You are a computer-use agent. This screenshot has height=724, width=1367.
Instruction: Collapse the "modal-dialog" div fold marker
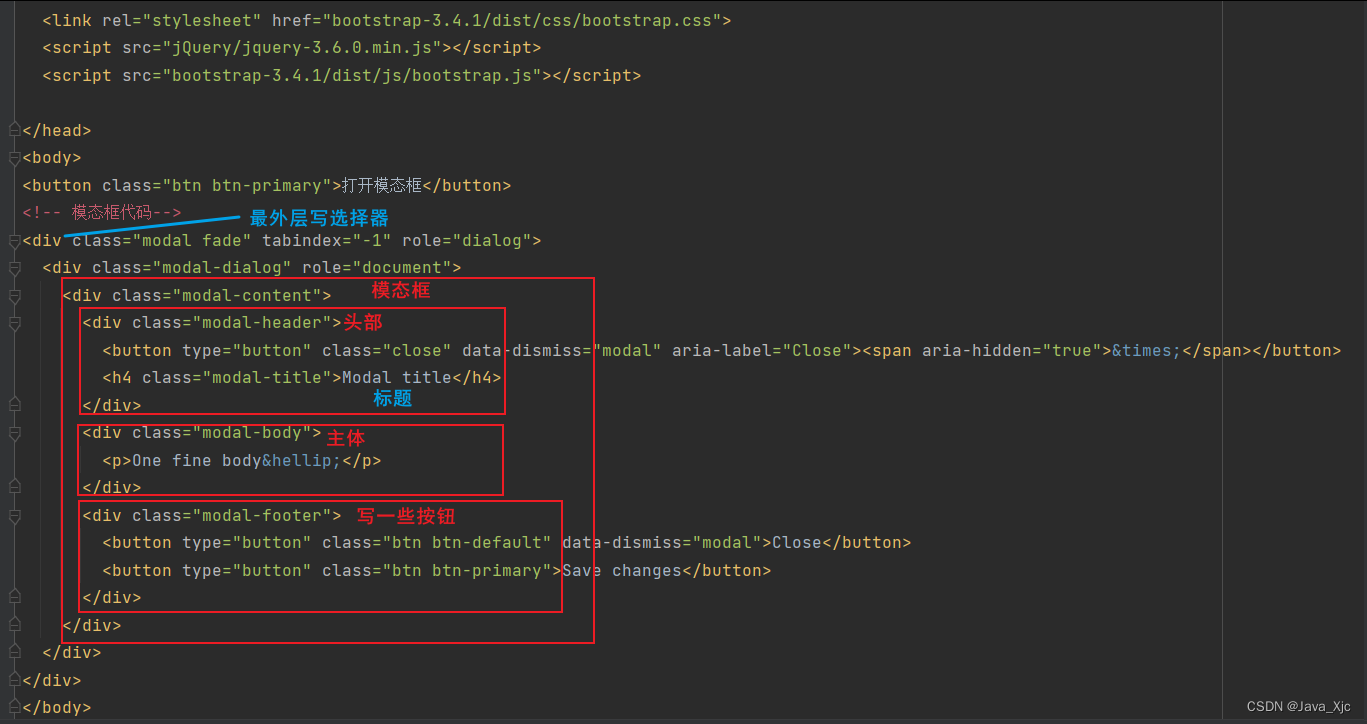coord(14,268)
